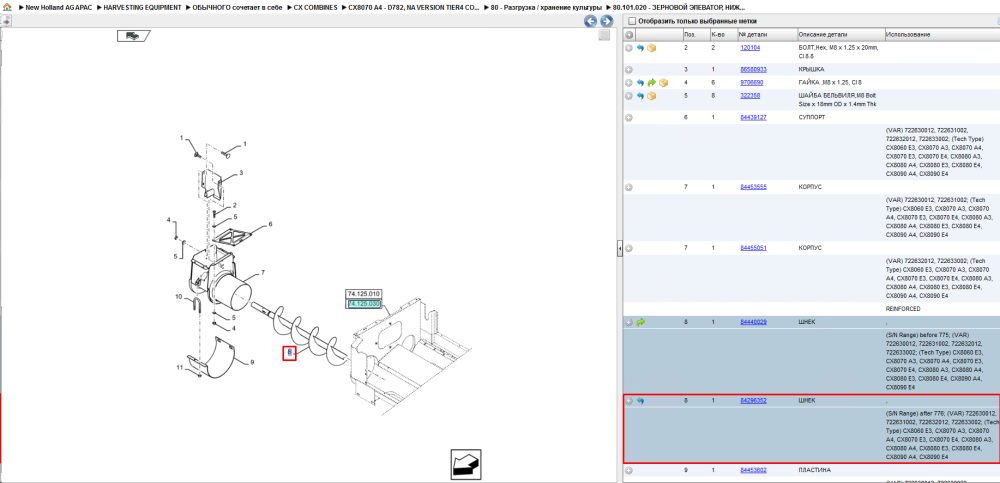Open part number link 84440029
The height and width of the screenshot is (483, 1000).
753,322
